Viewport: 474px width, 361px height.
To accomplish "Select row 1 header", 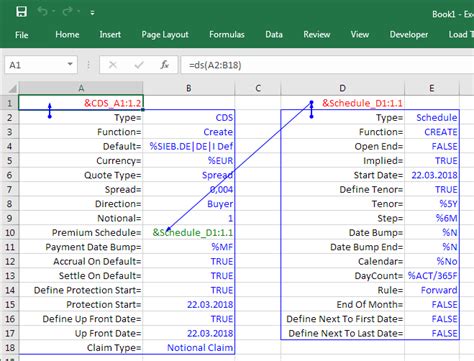I will click(x=9, y=103).
